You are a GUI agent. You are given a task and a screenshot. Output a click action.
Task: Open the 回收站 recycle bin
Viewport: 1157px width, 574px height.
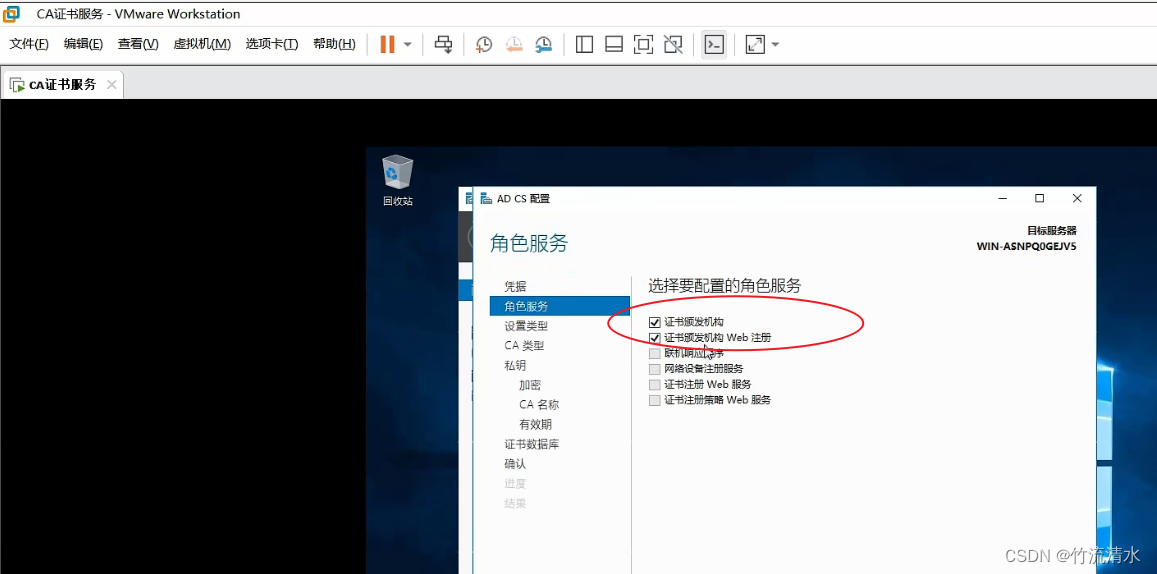tap(398, 180)
